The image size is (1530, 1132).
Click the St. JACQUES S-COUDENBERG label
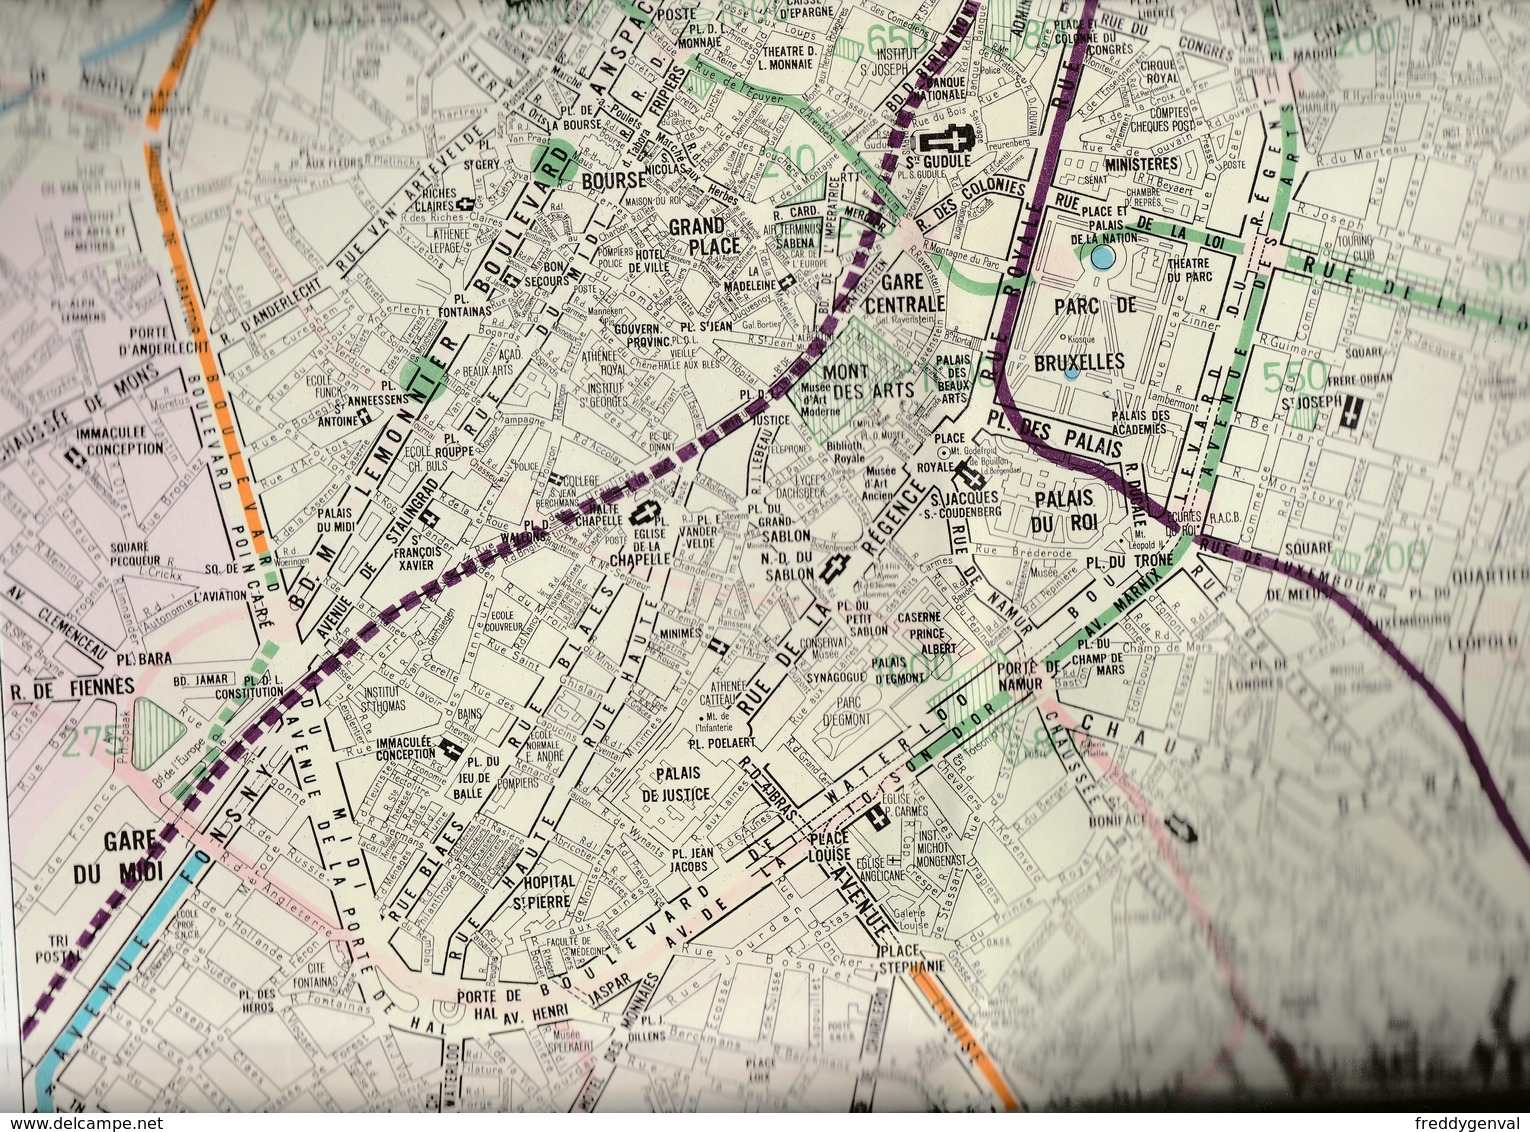pyautogui.click(x=959, y=504)
